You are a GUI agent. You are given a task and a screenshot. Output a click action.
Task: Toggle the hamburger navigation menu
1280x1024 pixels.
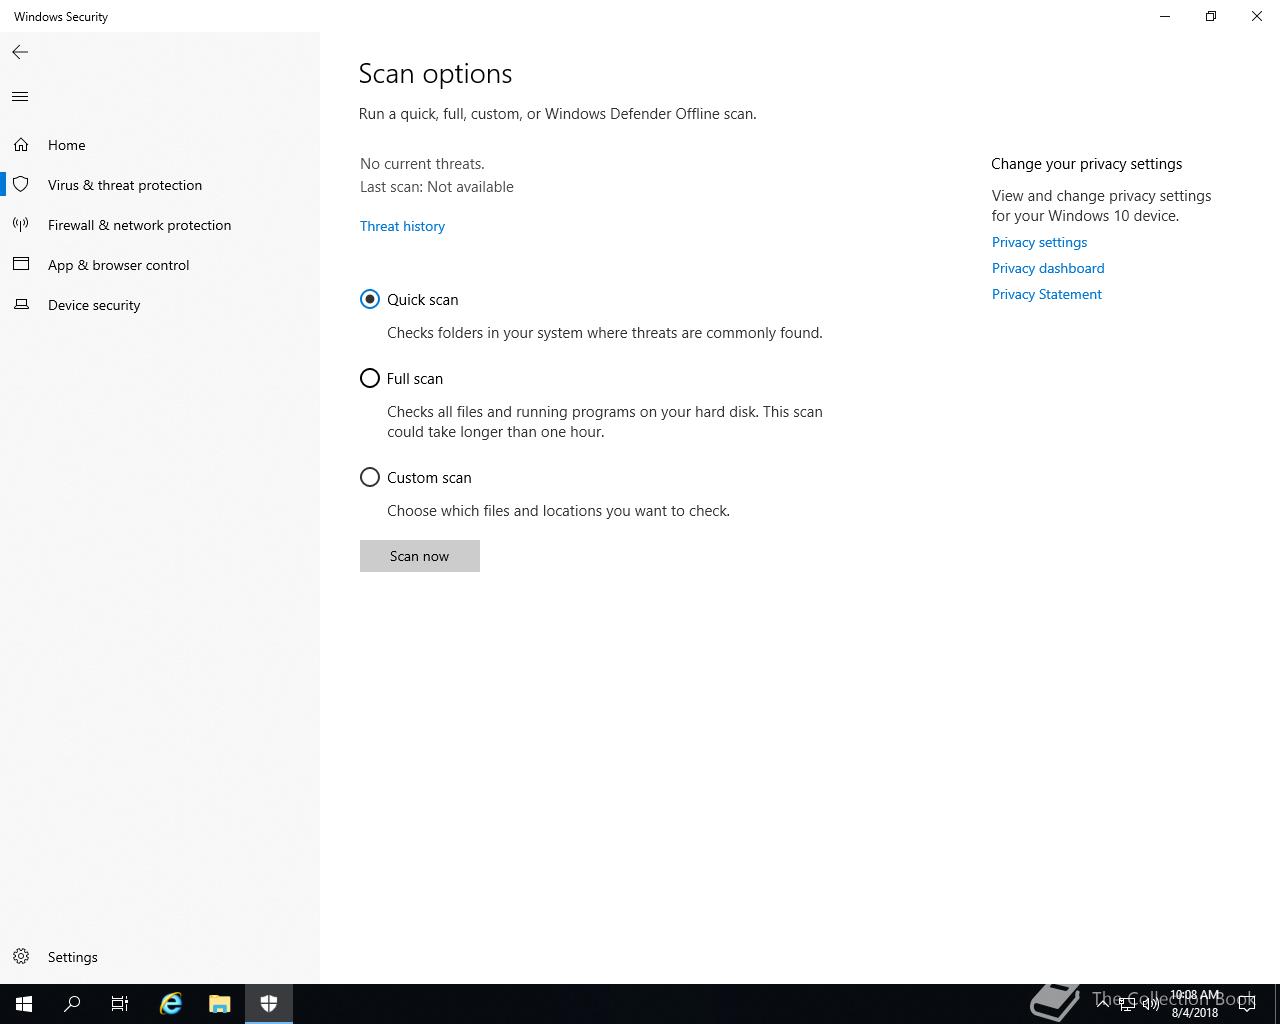point(20,96)
